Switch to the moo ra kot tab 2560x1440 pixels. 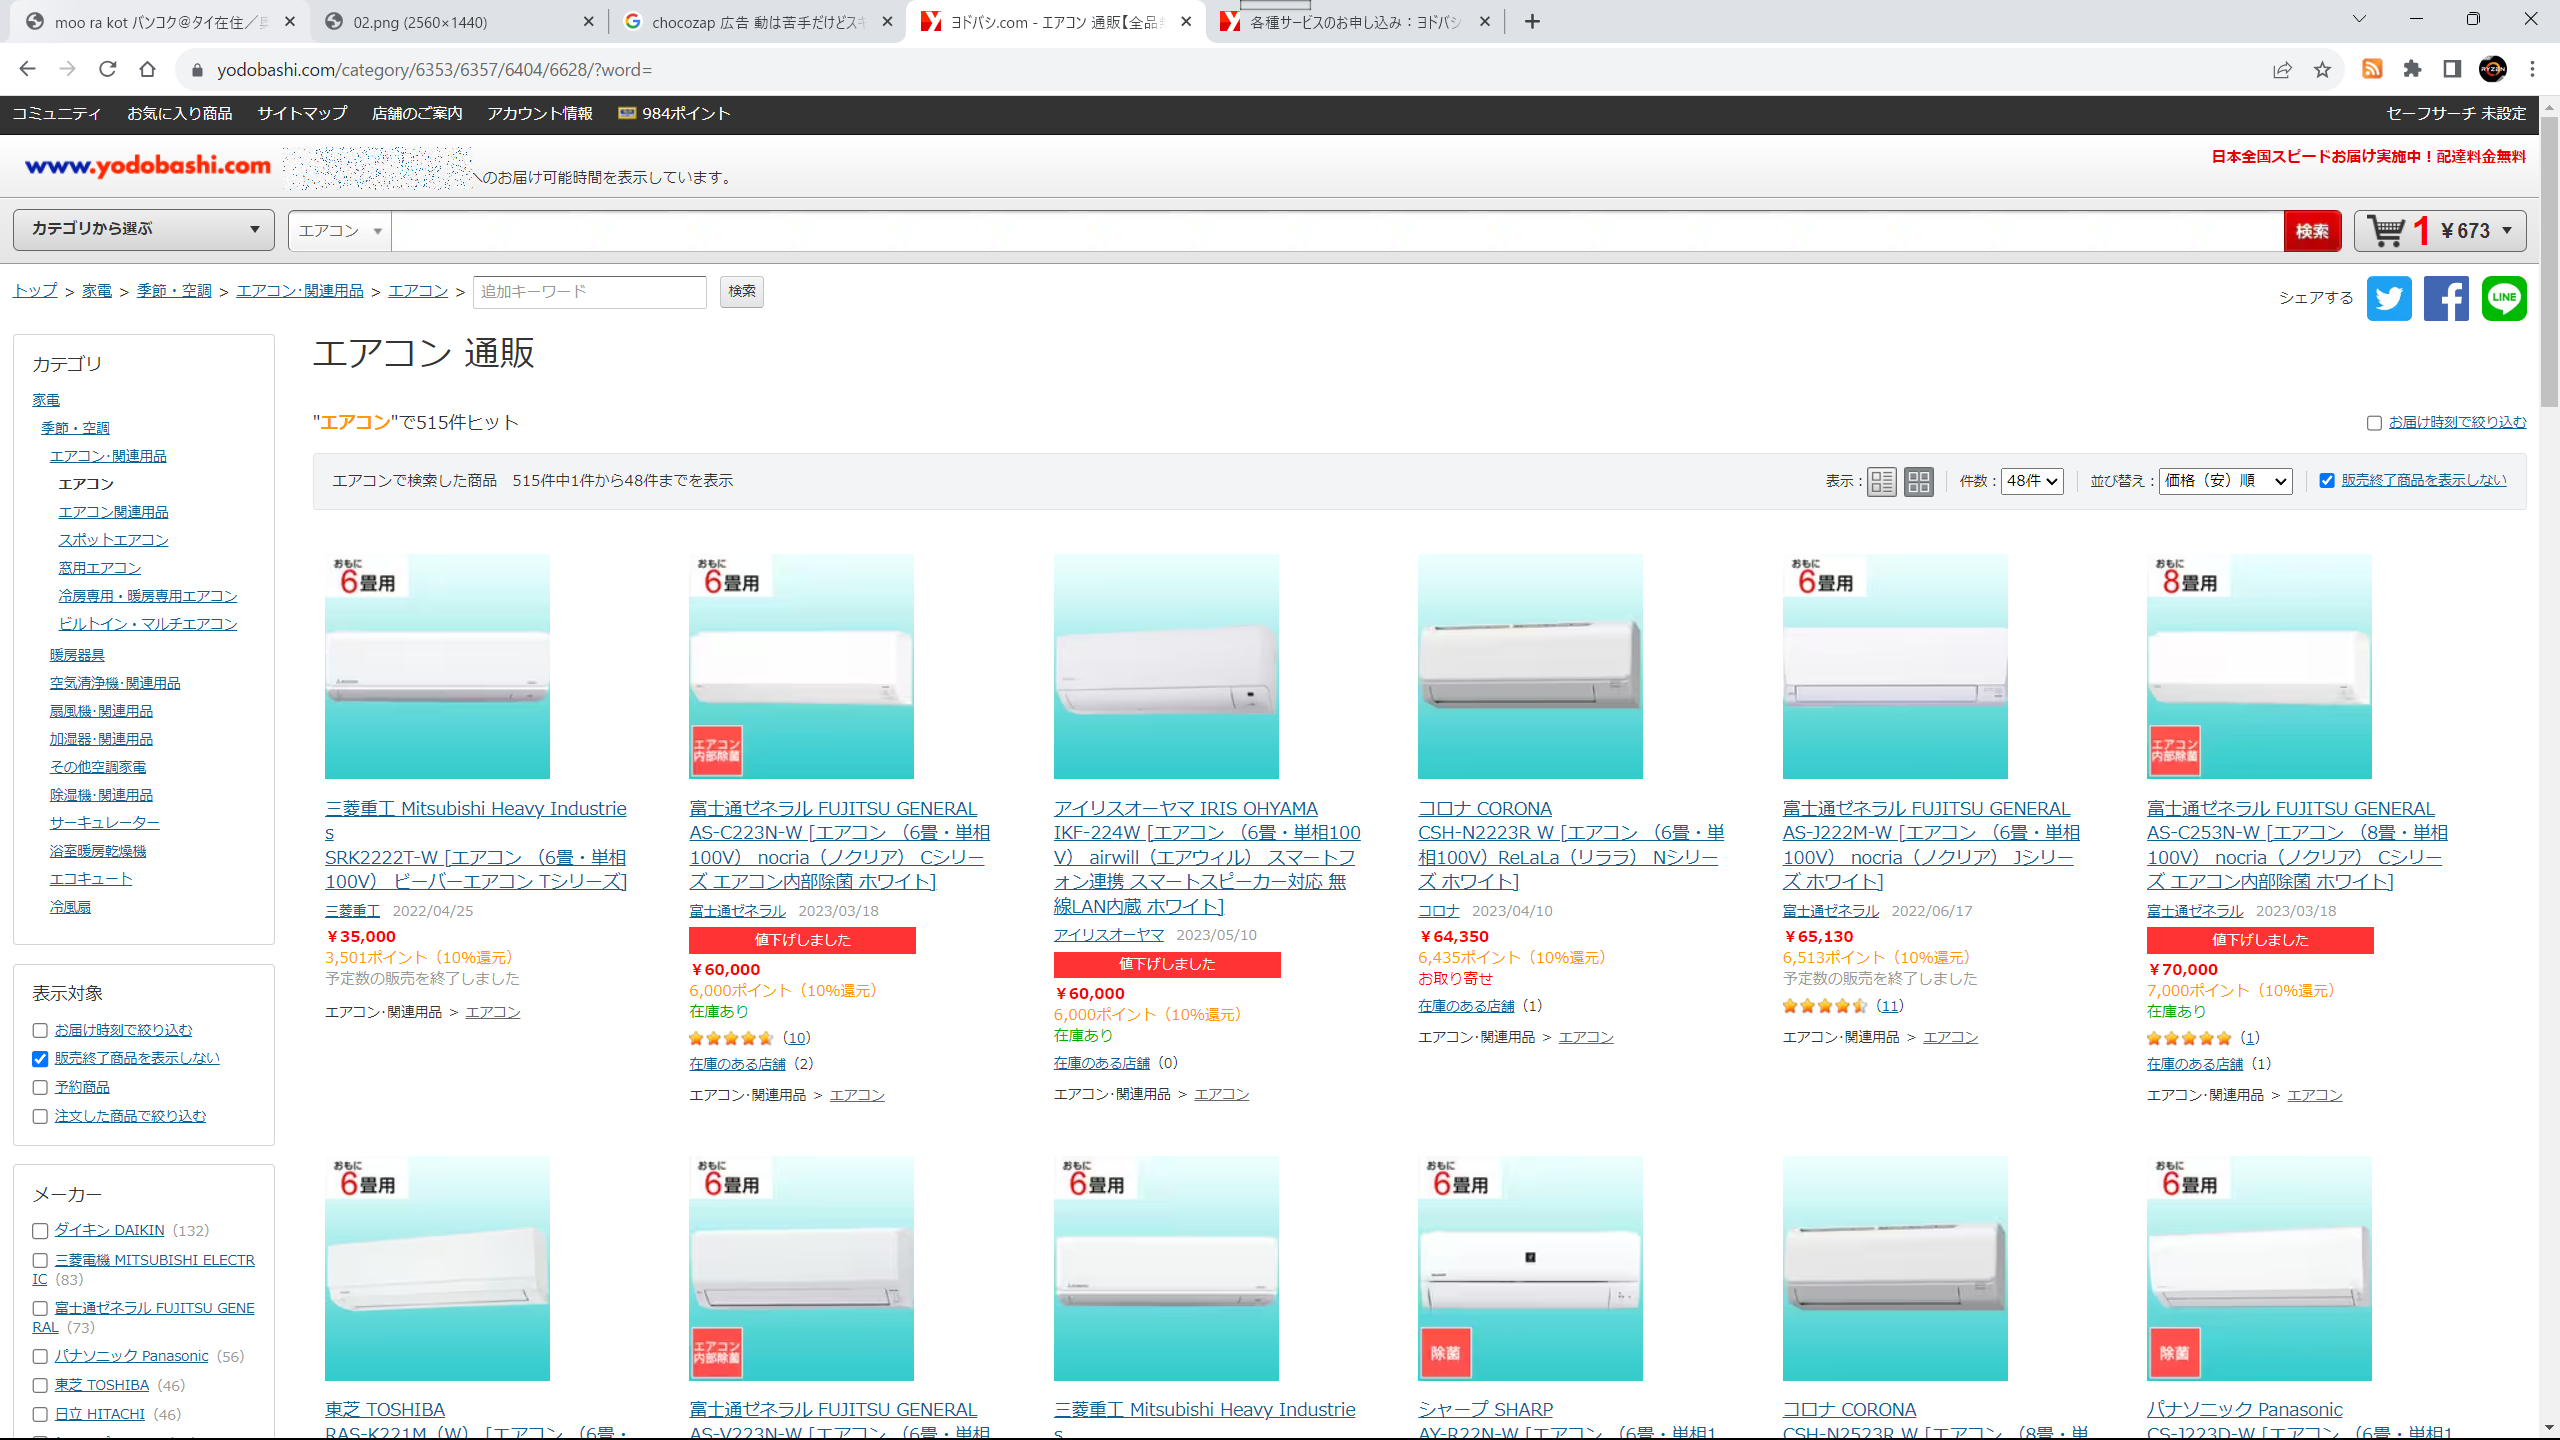pyautogui.click(x=162, y=22)
